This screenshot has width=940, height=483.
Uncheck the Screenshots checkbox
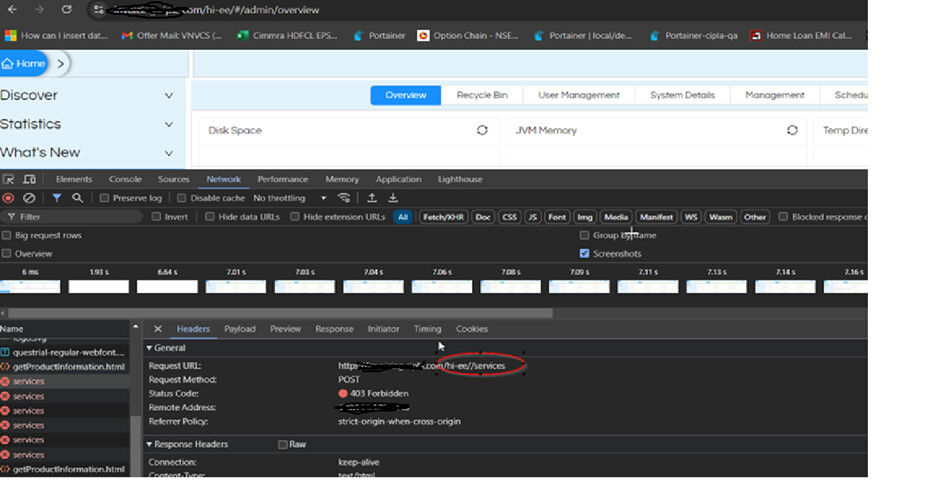[585, 253]
